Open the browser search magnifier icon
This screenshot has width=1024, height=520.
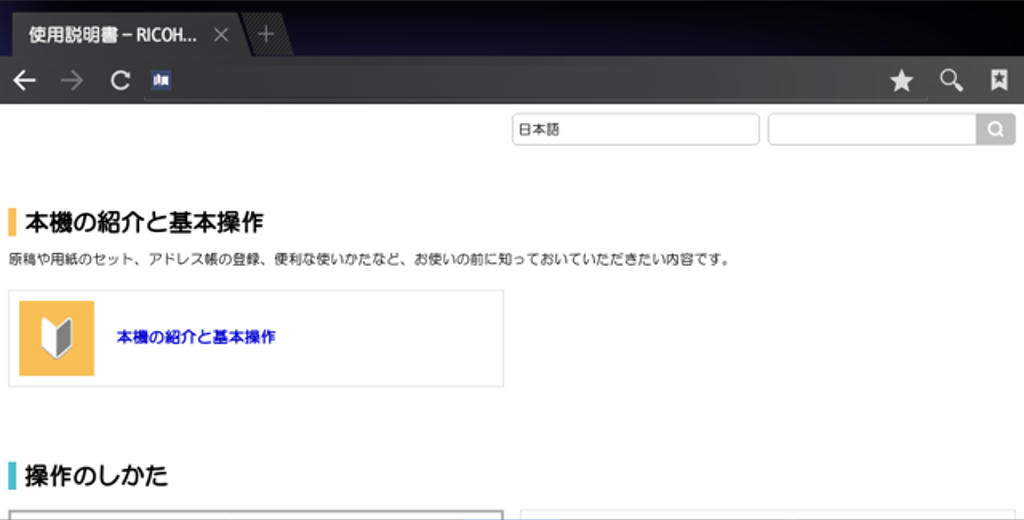pyautogui.click(x=951, y=81)
